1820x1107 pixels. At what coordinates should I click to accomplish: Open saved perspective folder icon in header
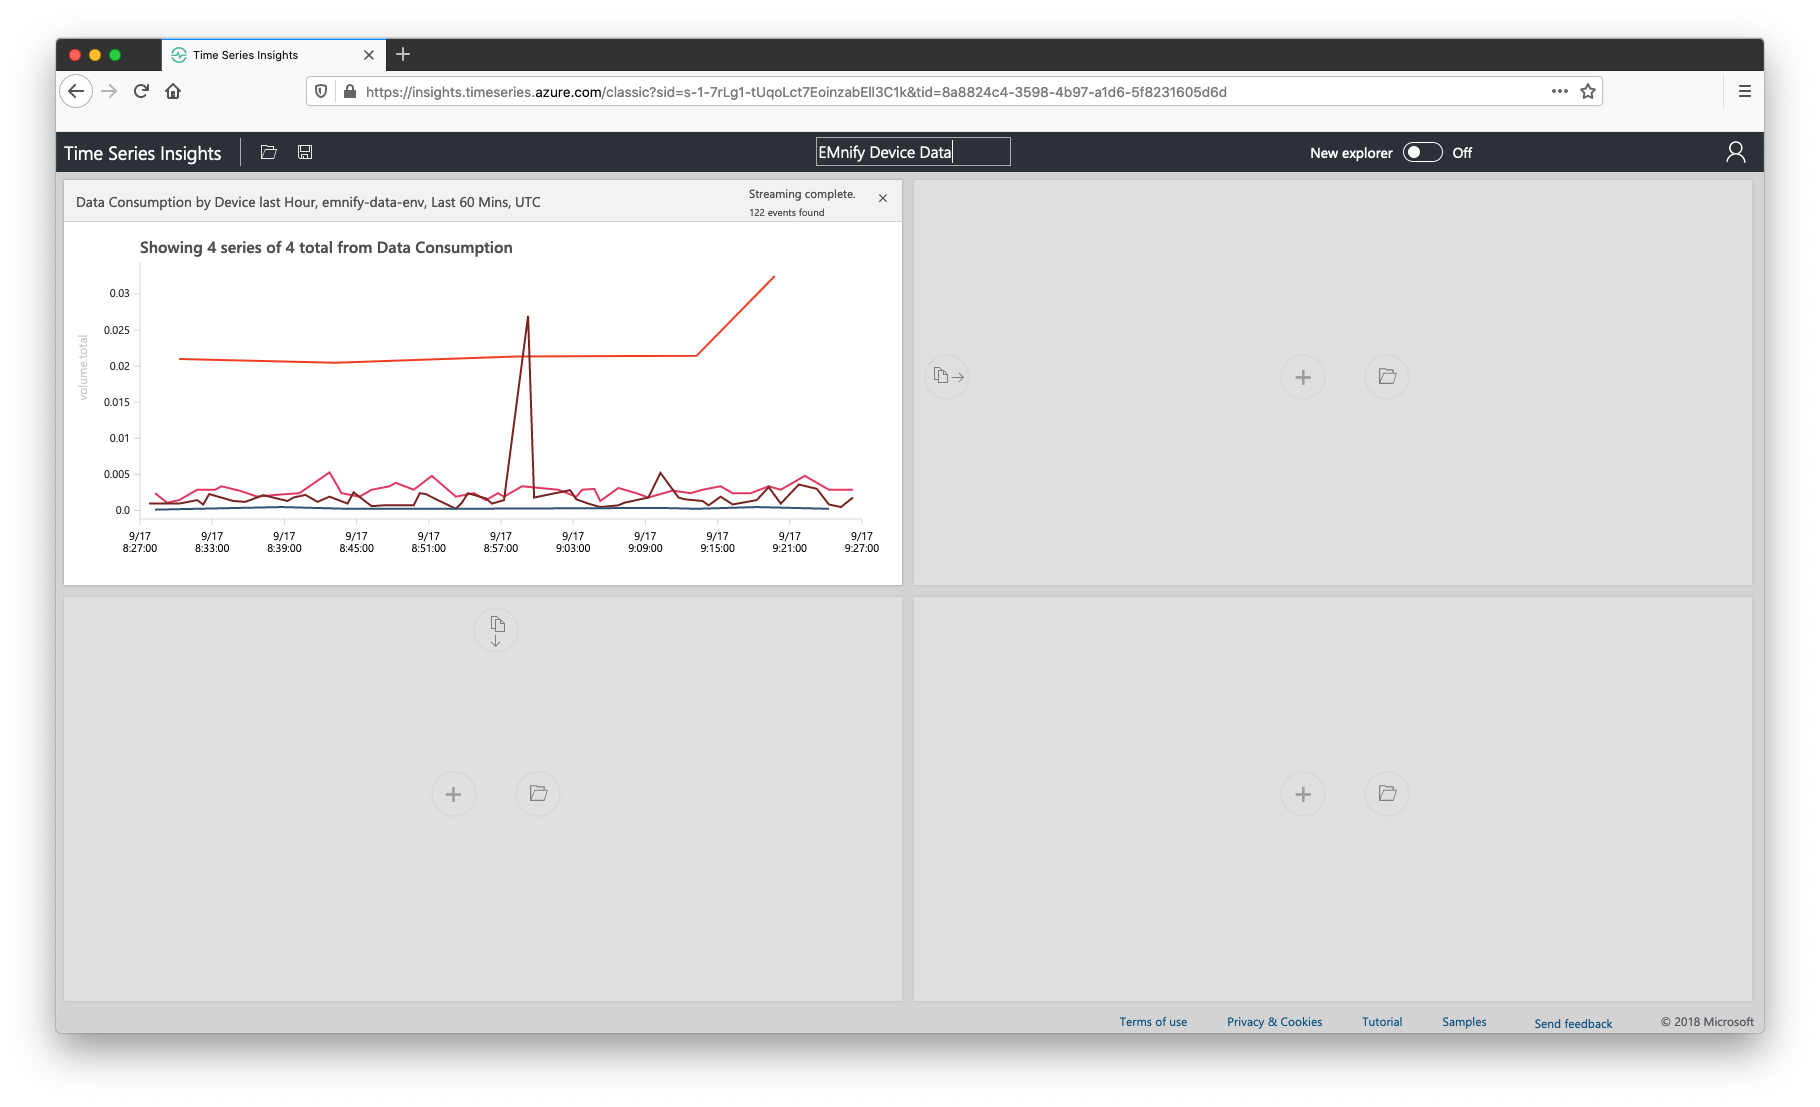tap(268, 152)
